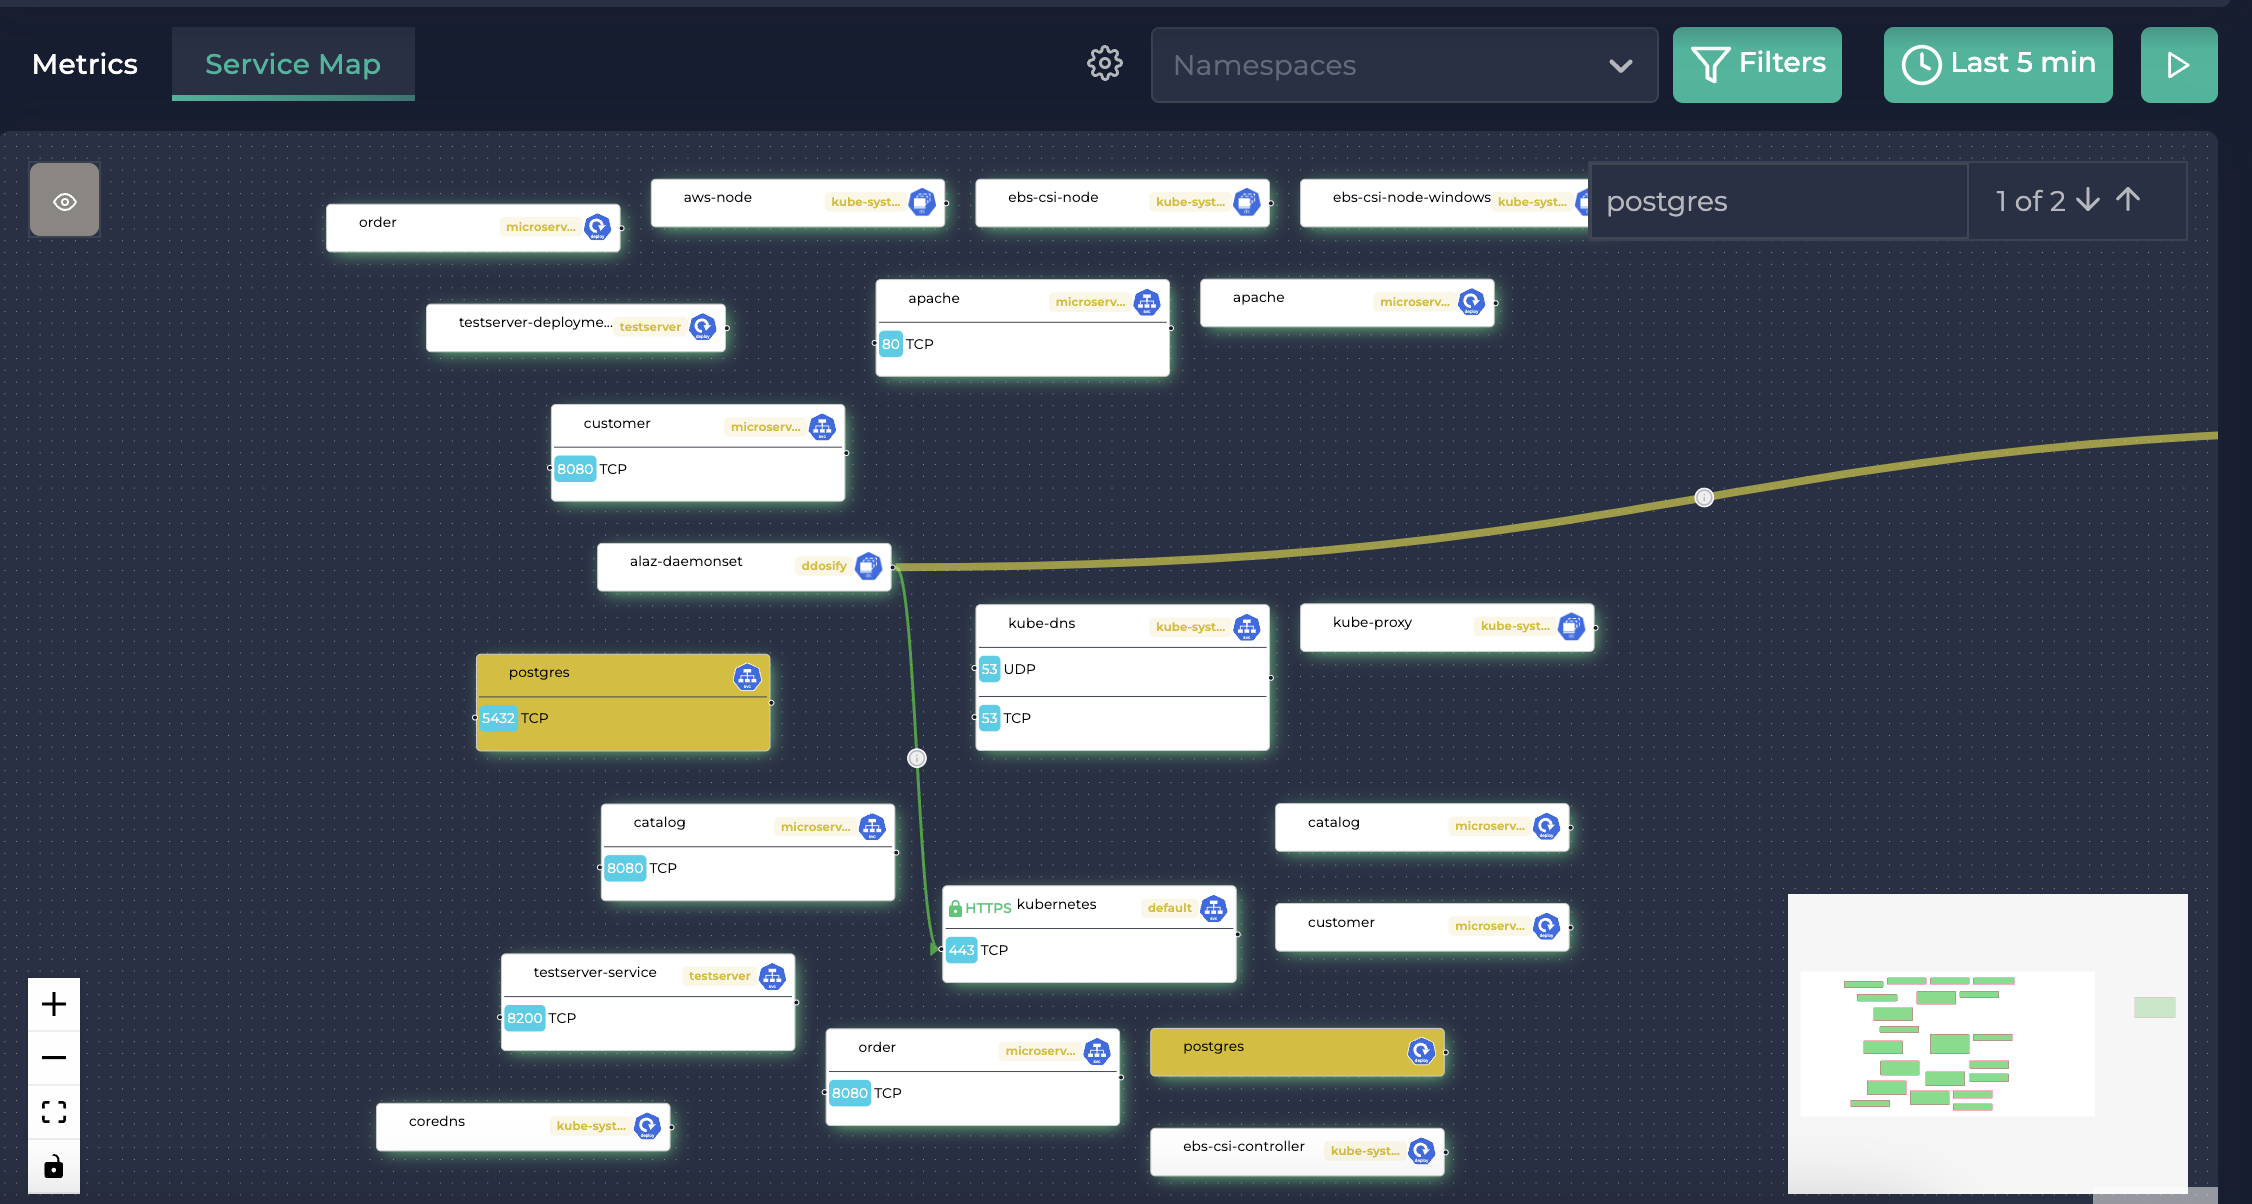Switch to the Metrics tab
The width and height of the screenshot is (2252, 1204).
point(84,63)
